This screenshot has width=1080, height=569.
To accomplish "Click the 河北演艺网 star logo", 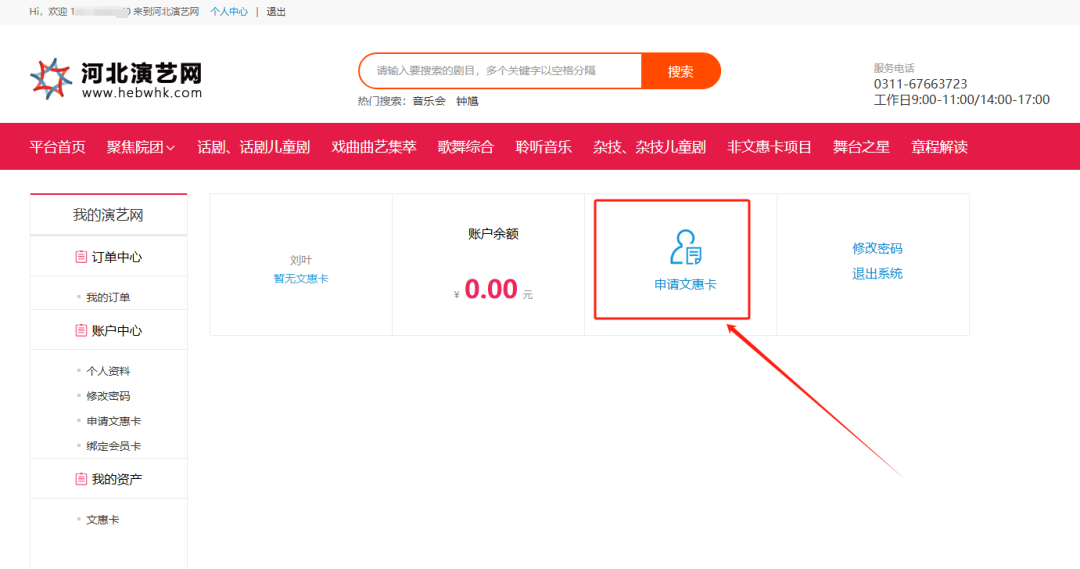I will 51,79.
